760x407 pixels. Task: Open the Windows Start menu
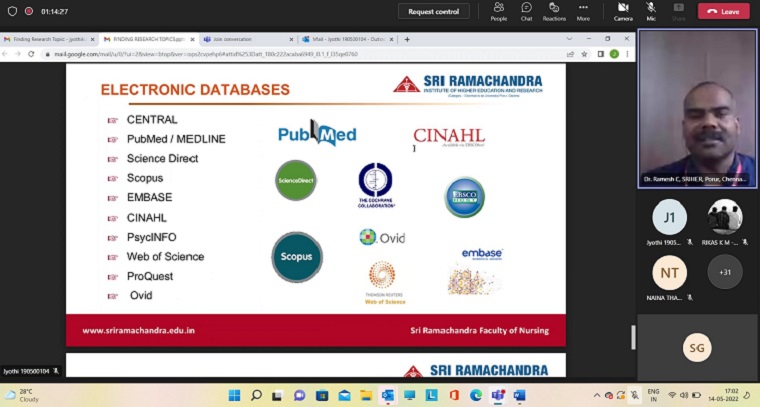pyautogui.click(x=234, y=395)
